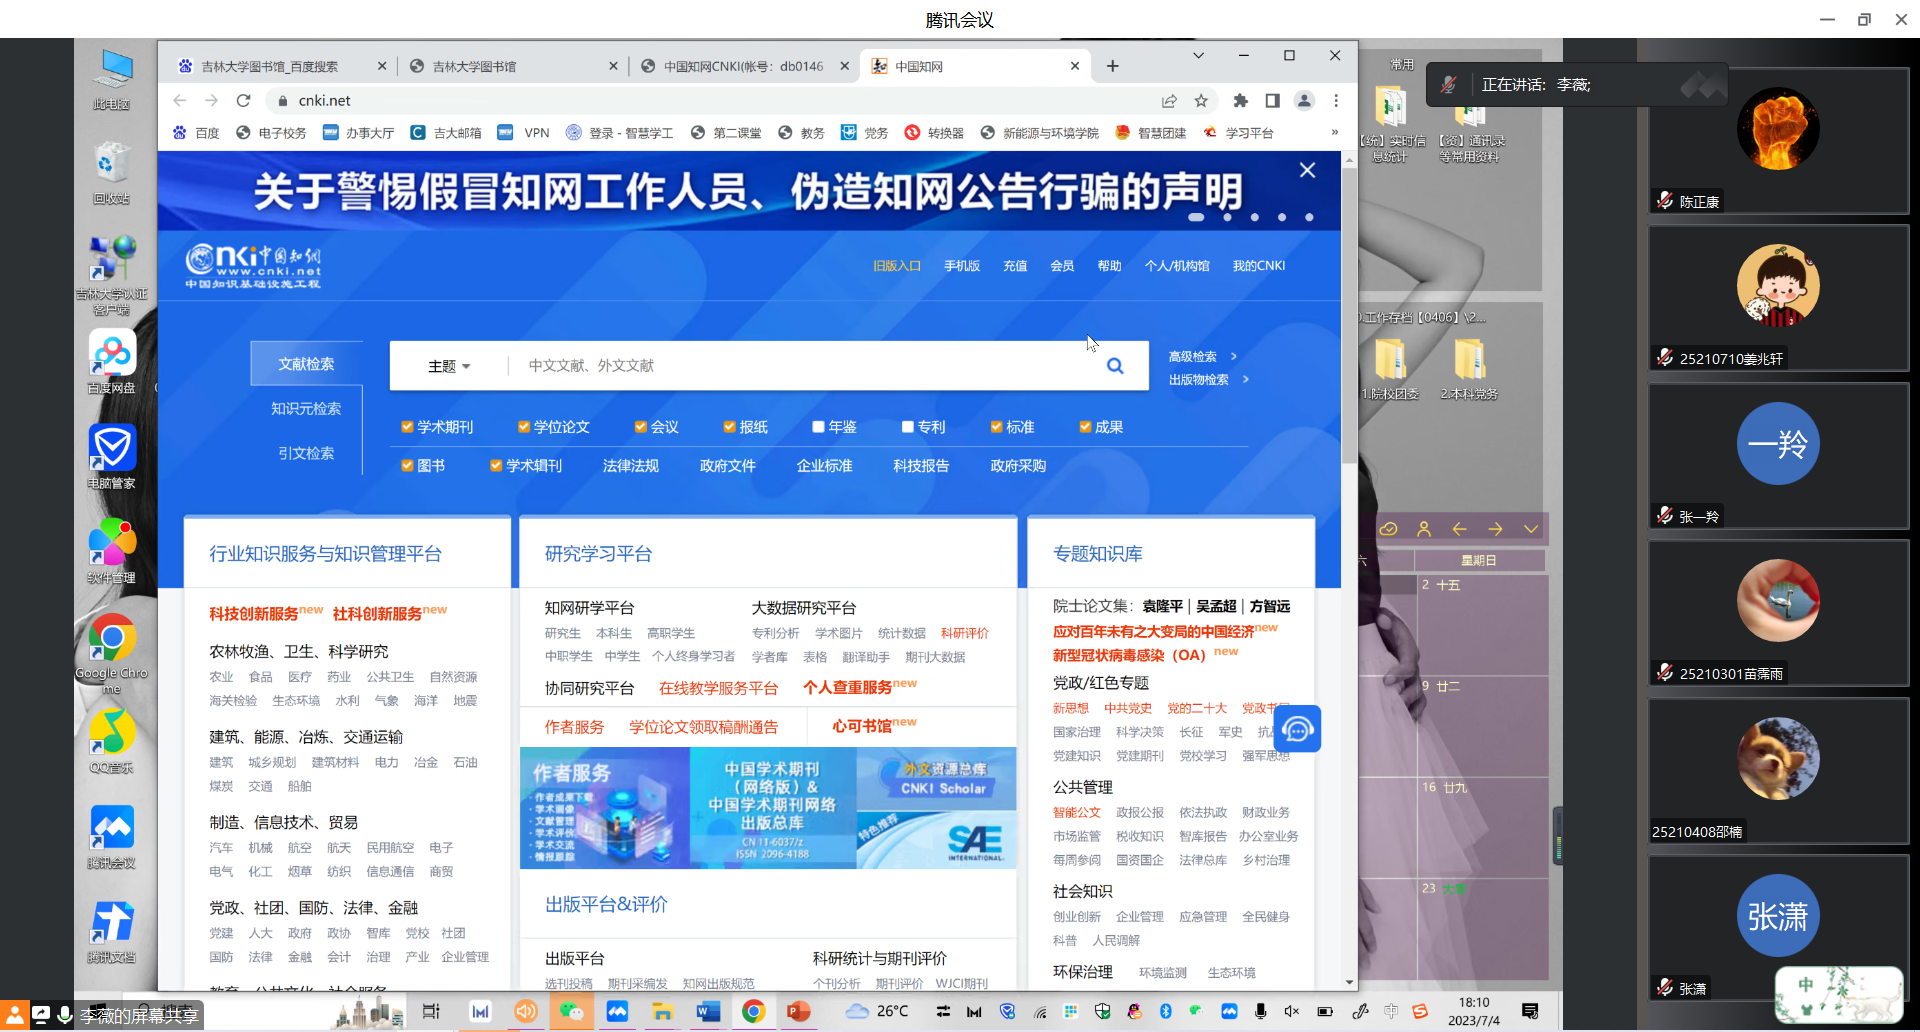Viewport: 1920px width, 1032px height.
Task: Uncheck the 学术期刊 checkbox
Action: pos(407,427)
